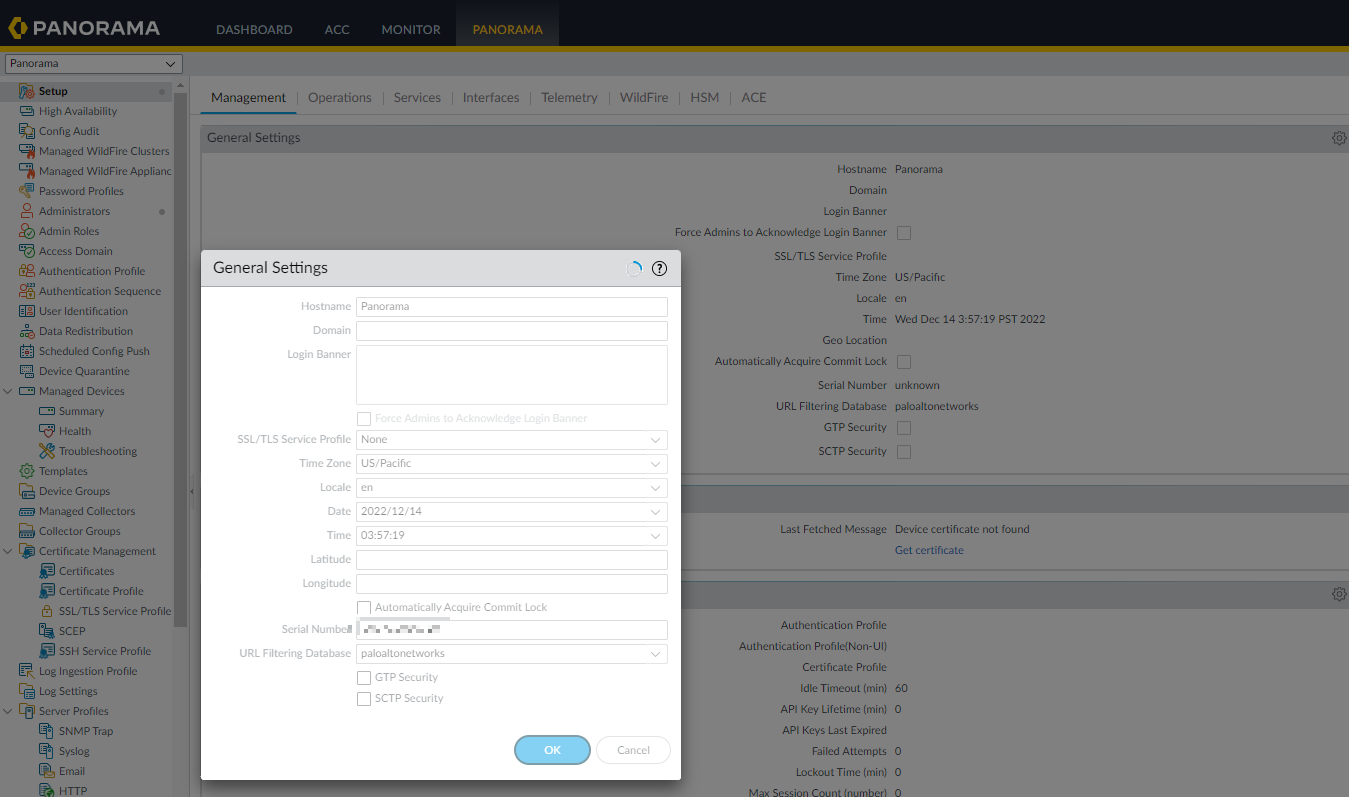Screen dimensions: 1349x797
Task: Toggle background SCTP Security checkbox
Action: 904,451
